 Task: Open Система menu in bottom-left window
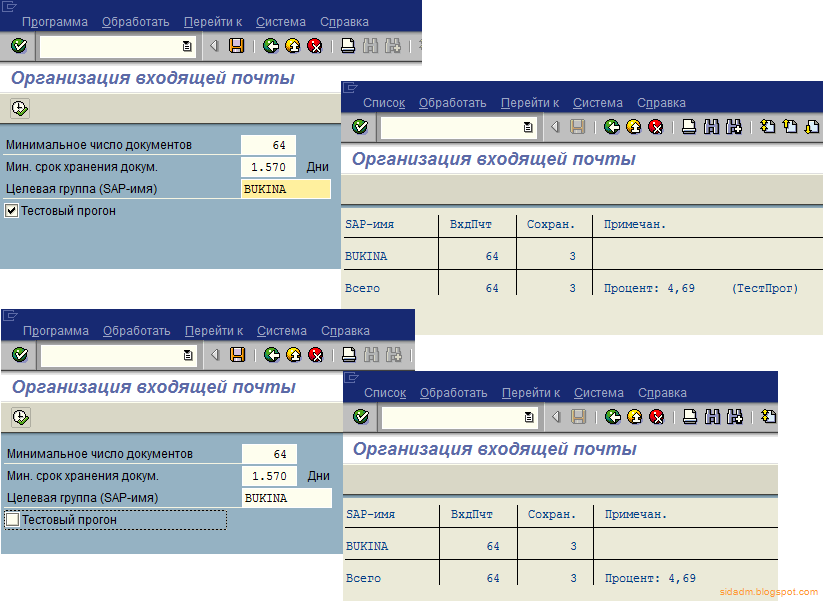282,331
